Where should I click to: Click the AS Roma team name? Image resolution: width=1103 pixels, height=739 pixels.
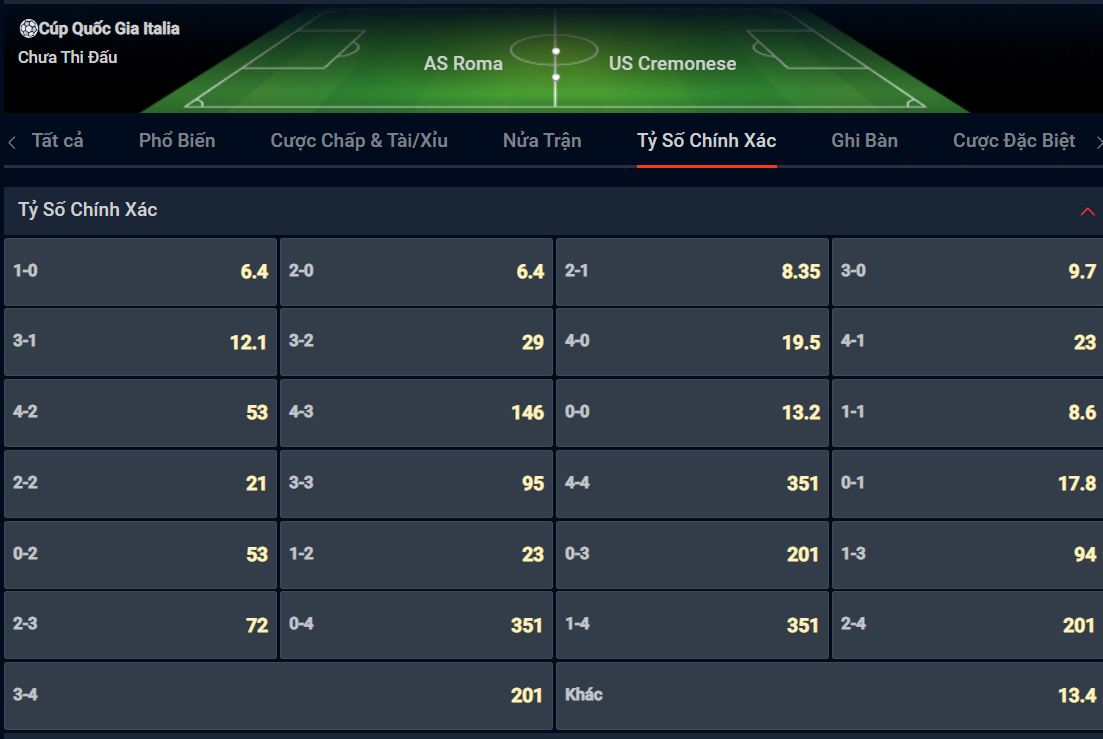tap(463, 63)
